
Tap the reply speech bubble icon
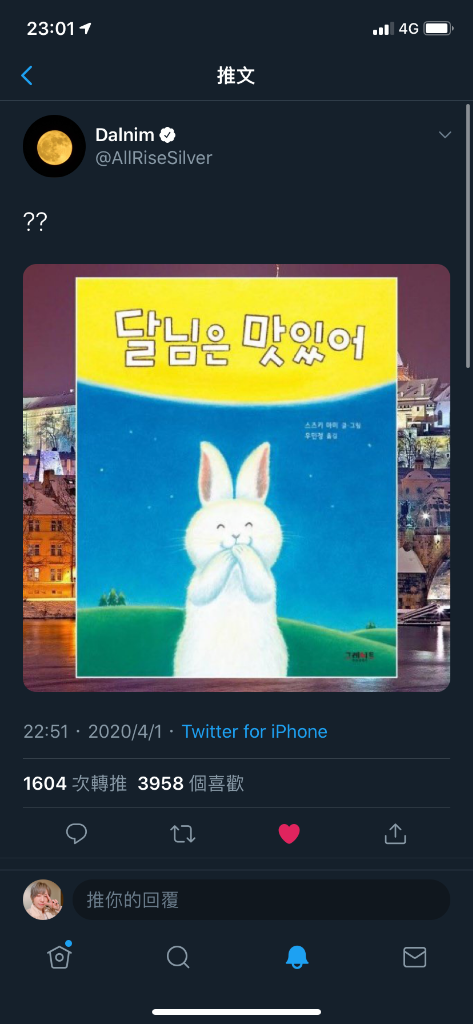point(76,833)
